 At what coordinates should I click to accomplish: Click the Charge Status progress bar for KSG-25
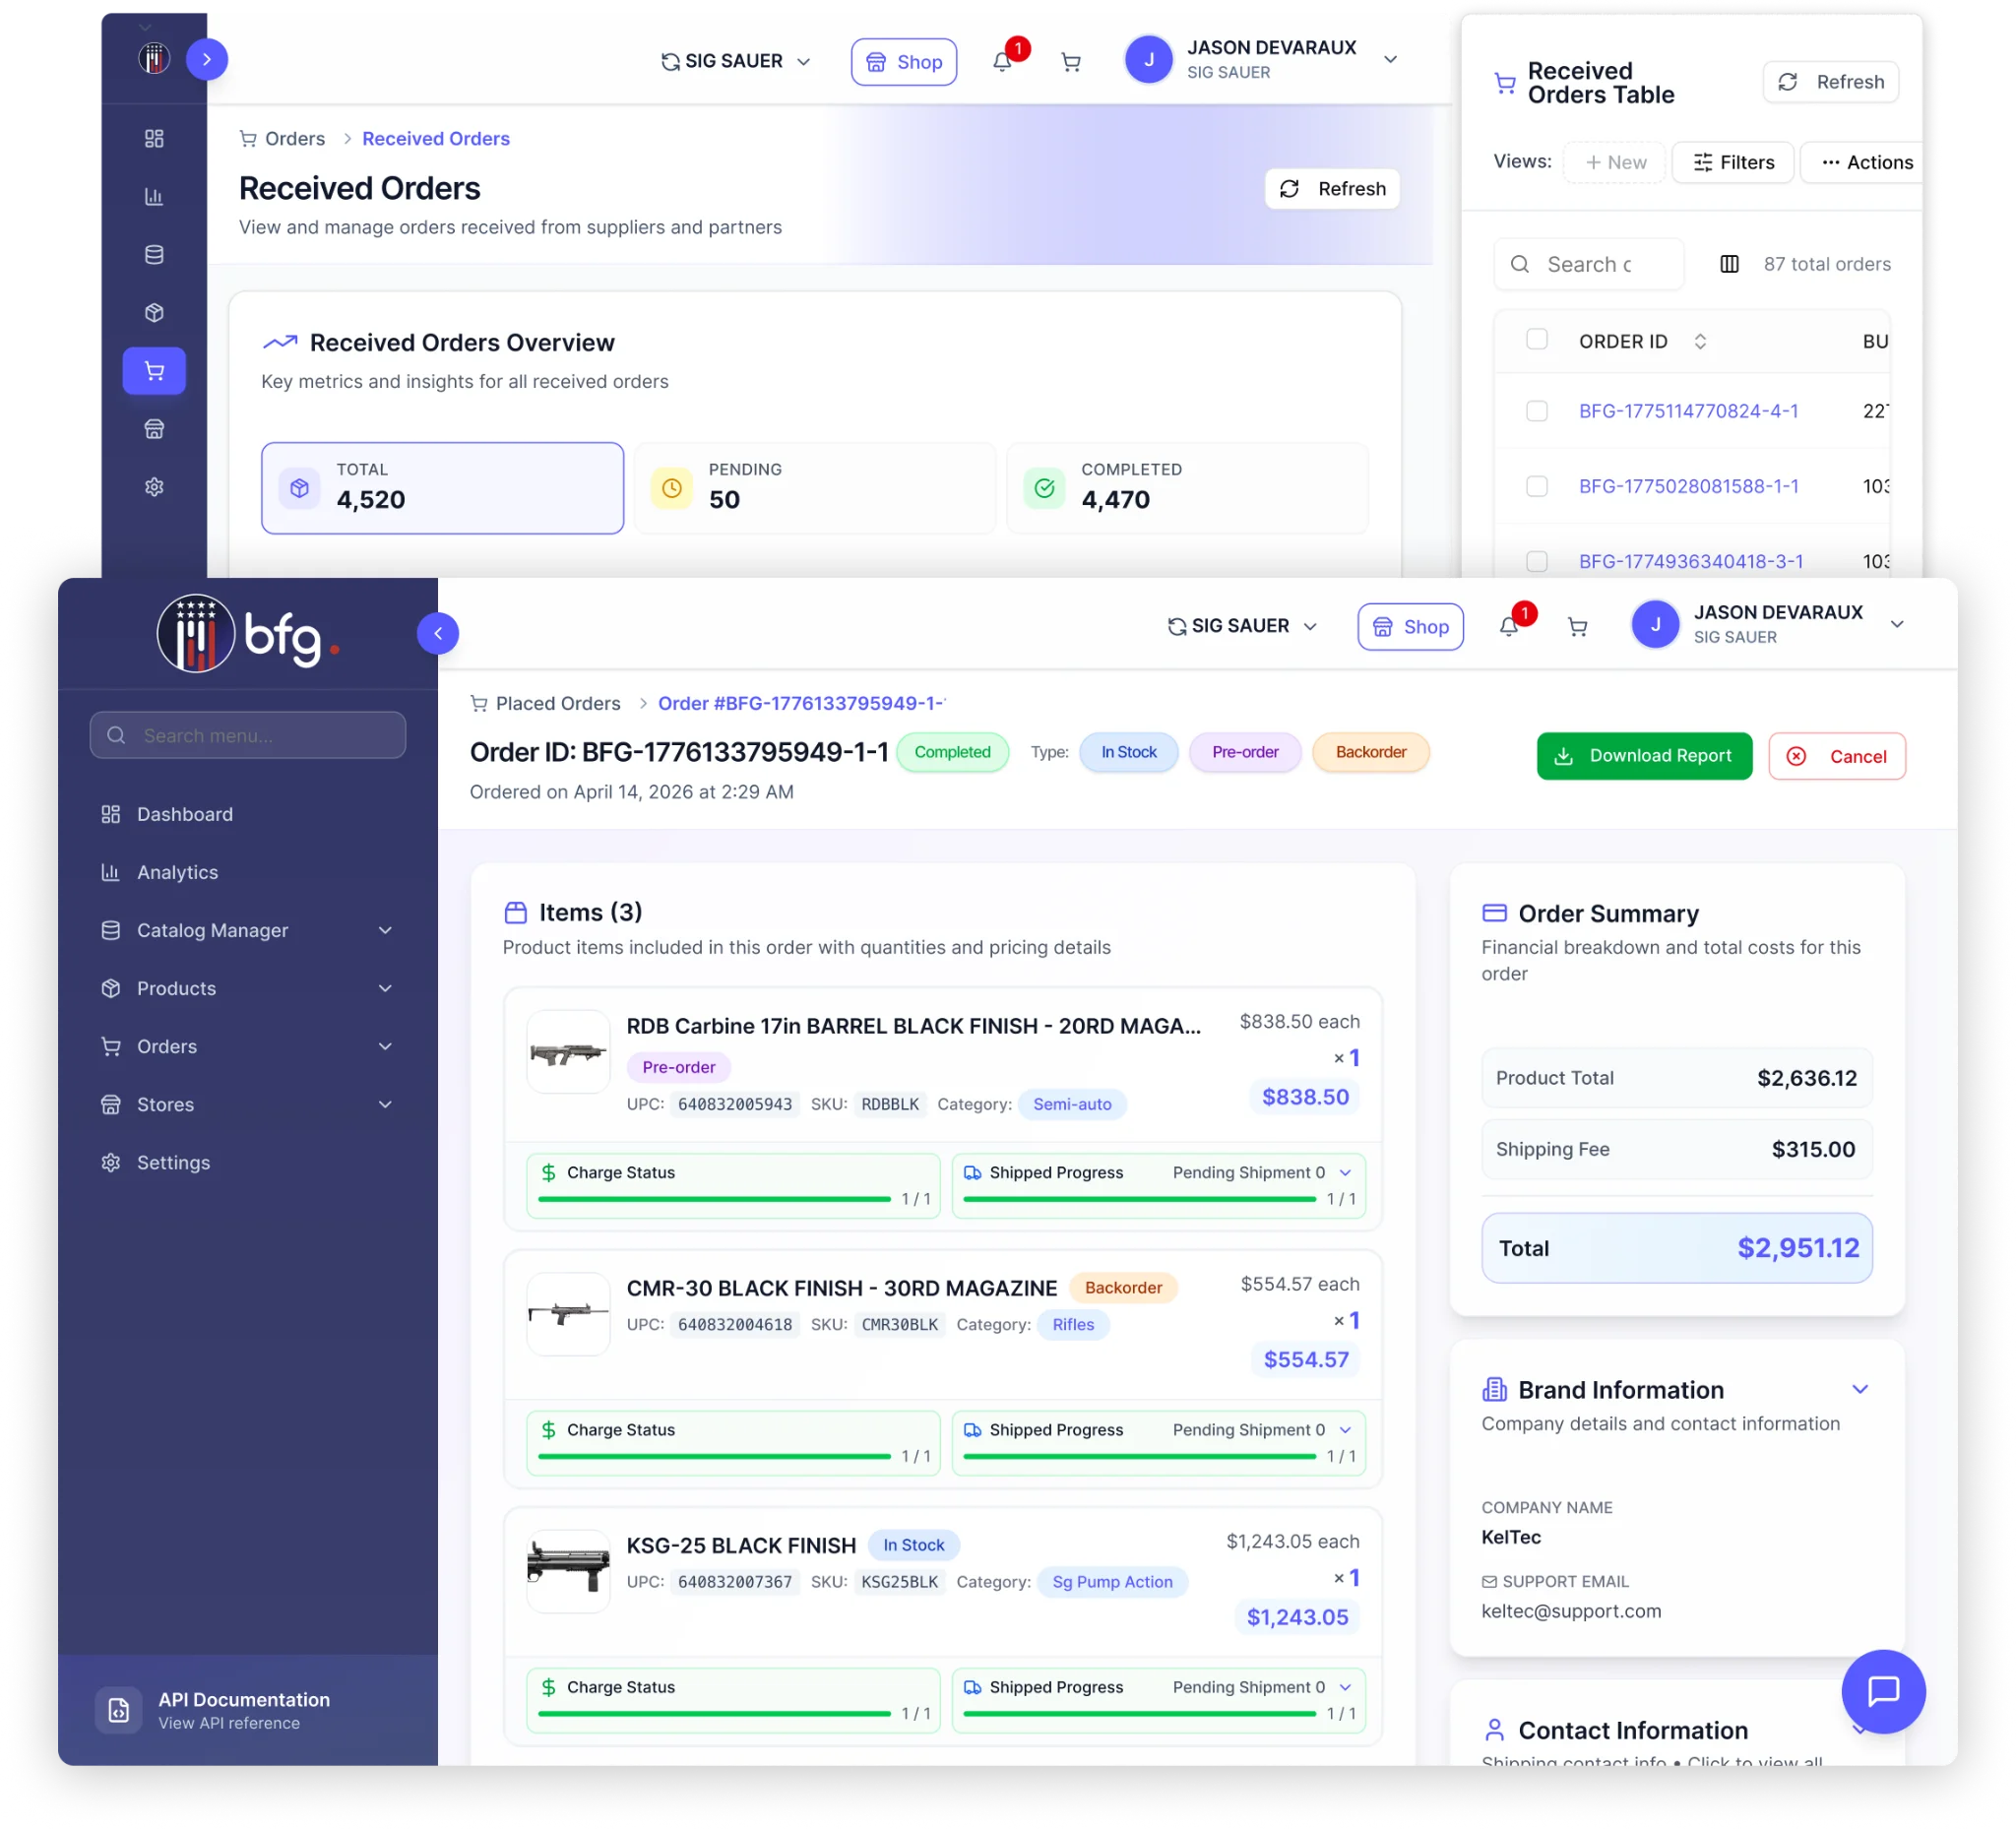714,1714
